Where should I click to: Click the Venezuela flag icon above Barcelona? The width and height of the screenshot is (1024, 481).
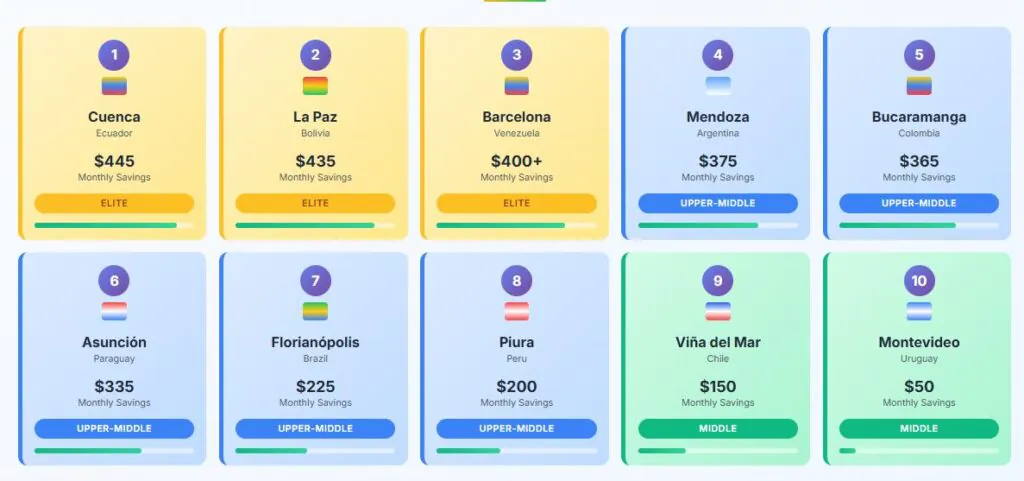(516, 86)
